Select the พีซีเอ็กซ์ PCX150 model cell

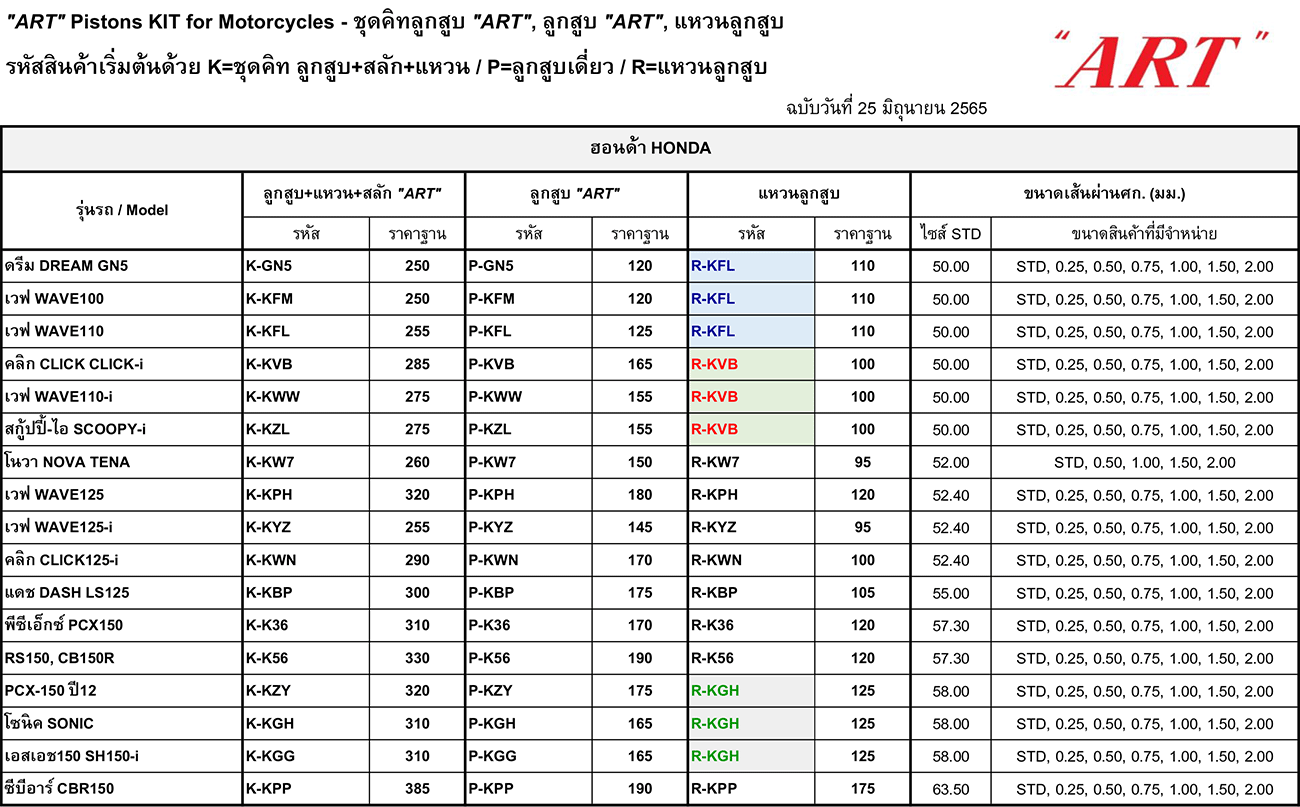122,625
